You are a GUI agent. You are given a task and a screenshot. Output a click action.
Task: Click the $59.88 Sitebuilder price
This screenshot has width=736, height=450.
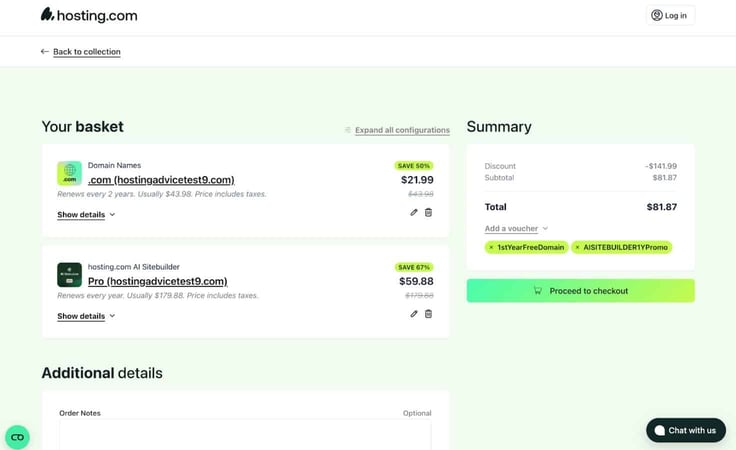click(416, 281)
